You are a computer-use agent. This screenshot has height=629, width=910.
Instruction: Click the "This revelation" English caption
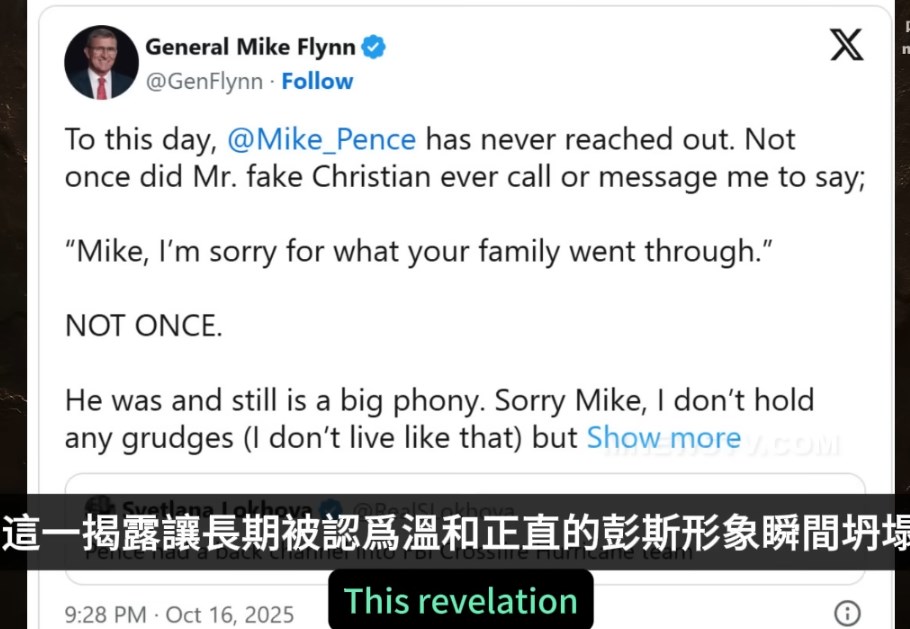[x=460, y=601]
